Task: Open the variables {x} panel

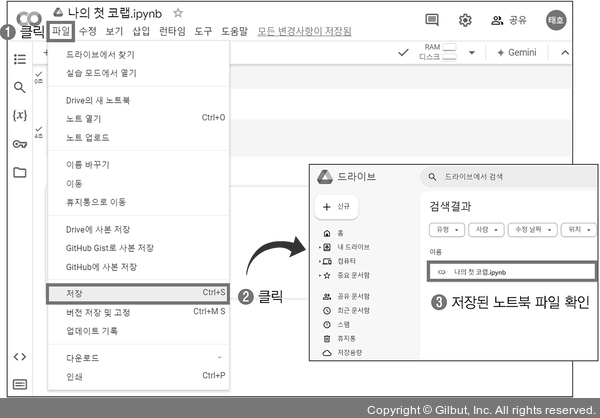Action: 19,115
